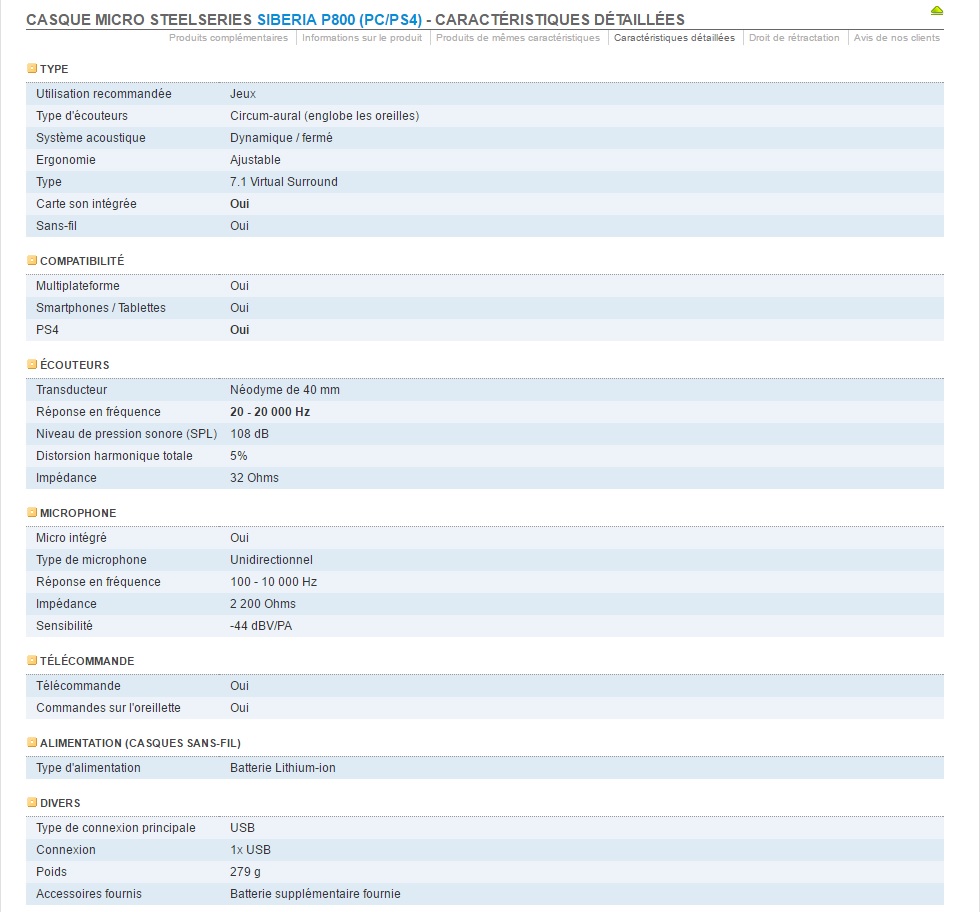
Task: Open the SIBERIA P800 (PC/PS4) product link
Action: coord(339,19)
